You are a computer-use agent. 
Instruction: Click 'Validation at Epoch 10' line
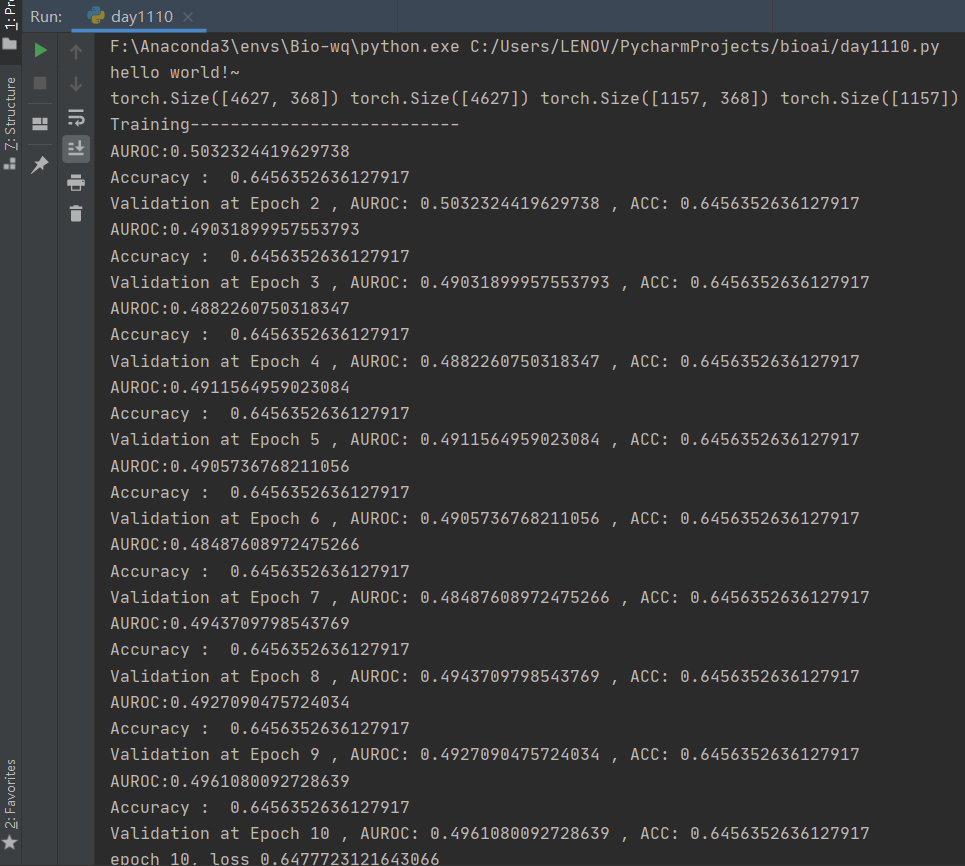pos(489,833)
